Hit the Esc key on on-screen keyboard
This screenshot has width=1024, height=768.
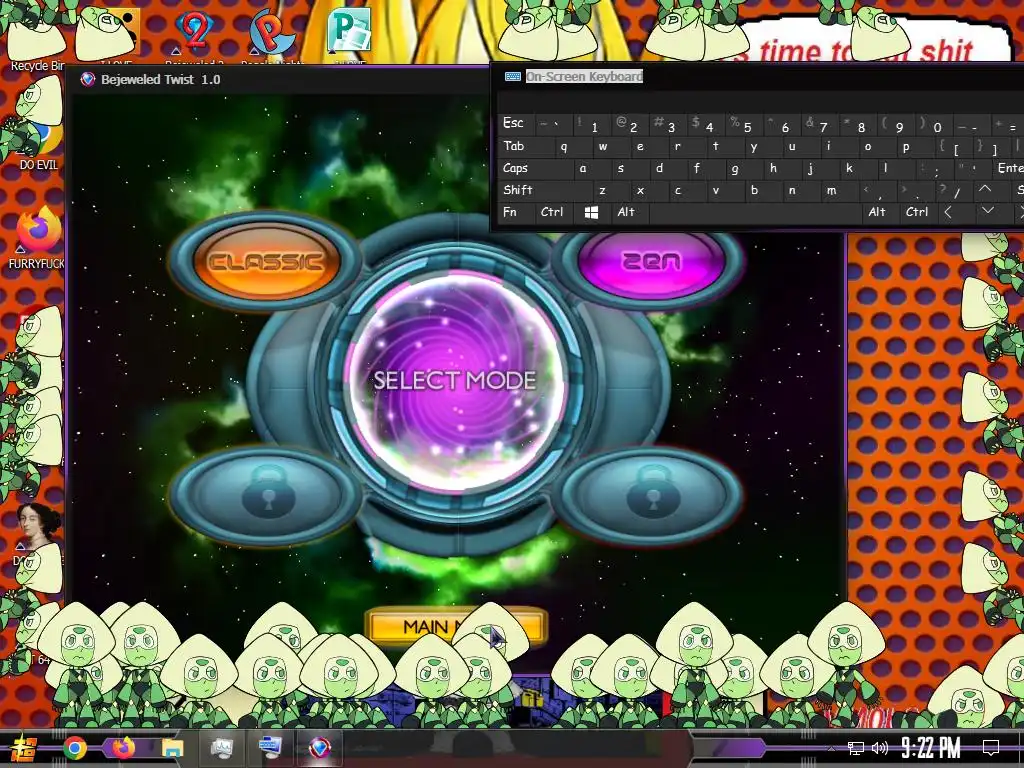[x=513, y=123]
